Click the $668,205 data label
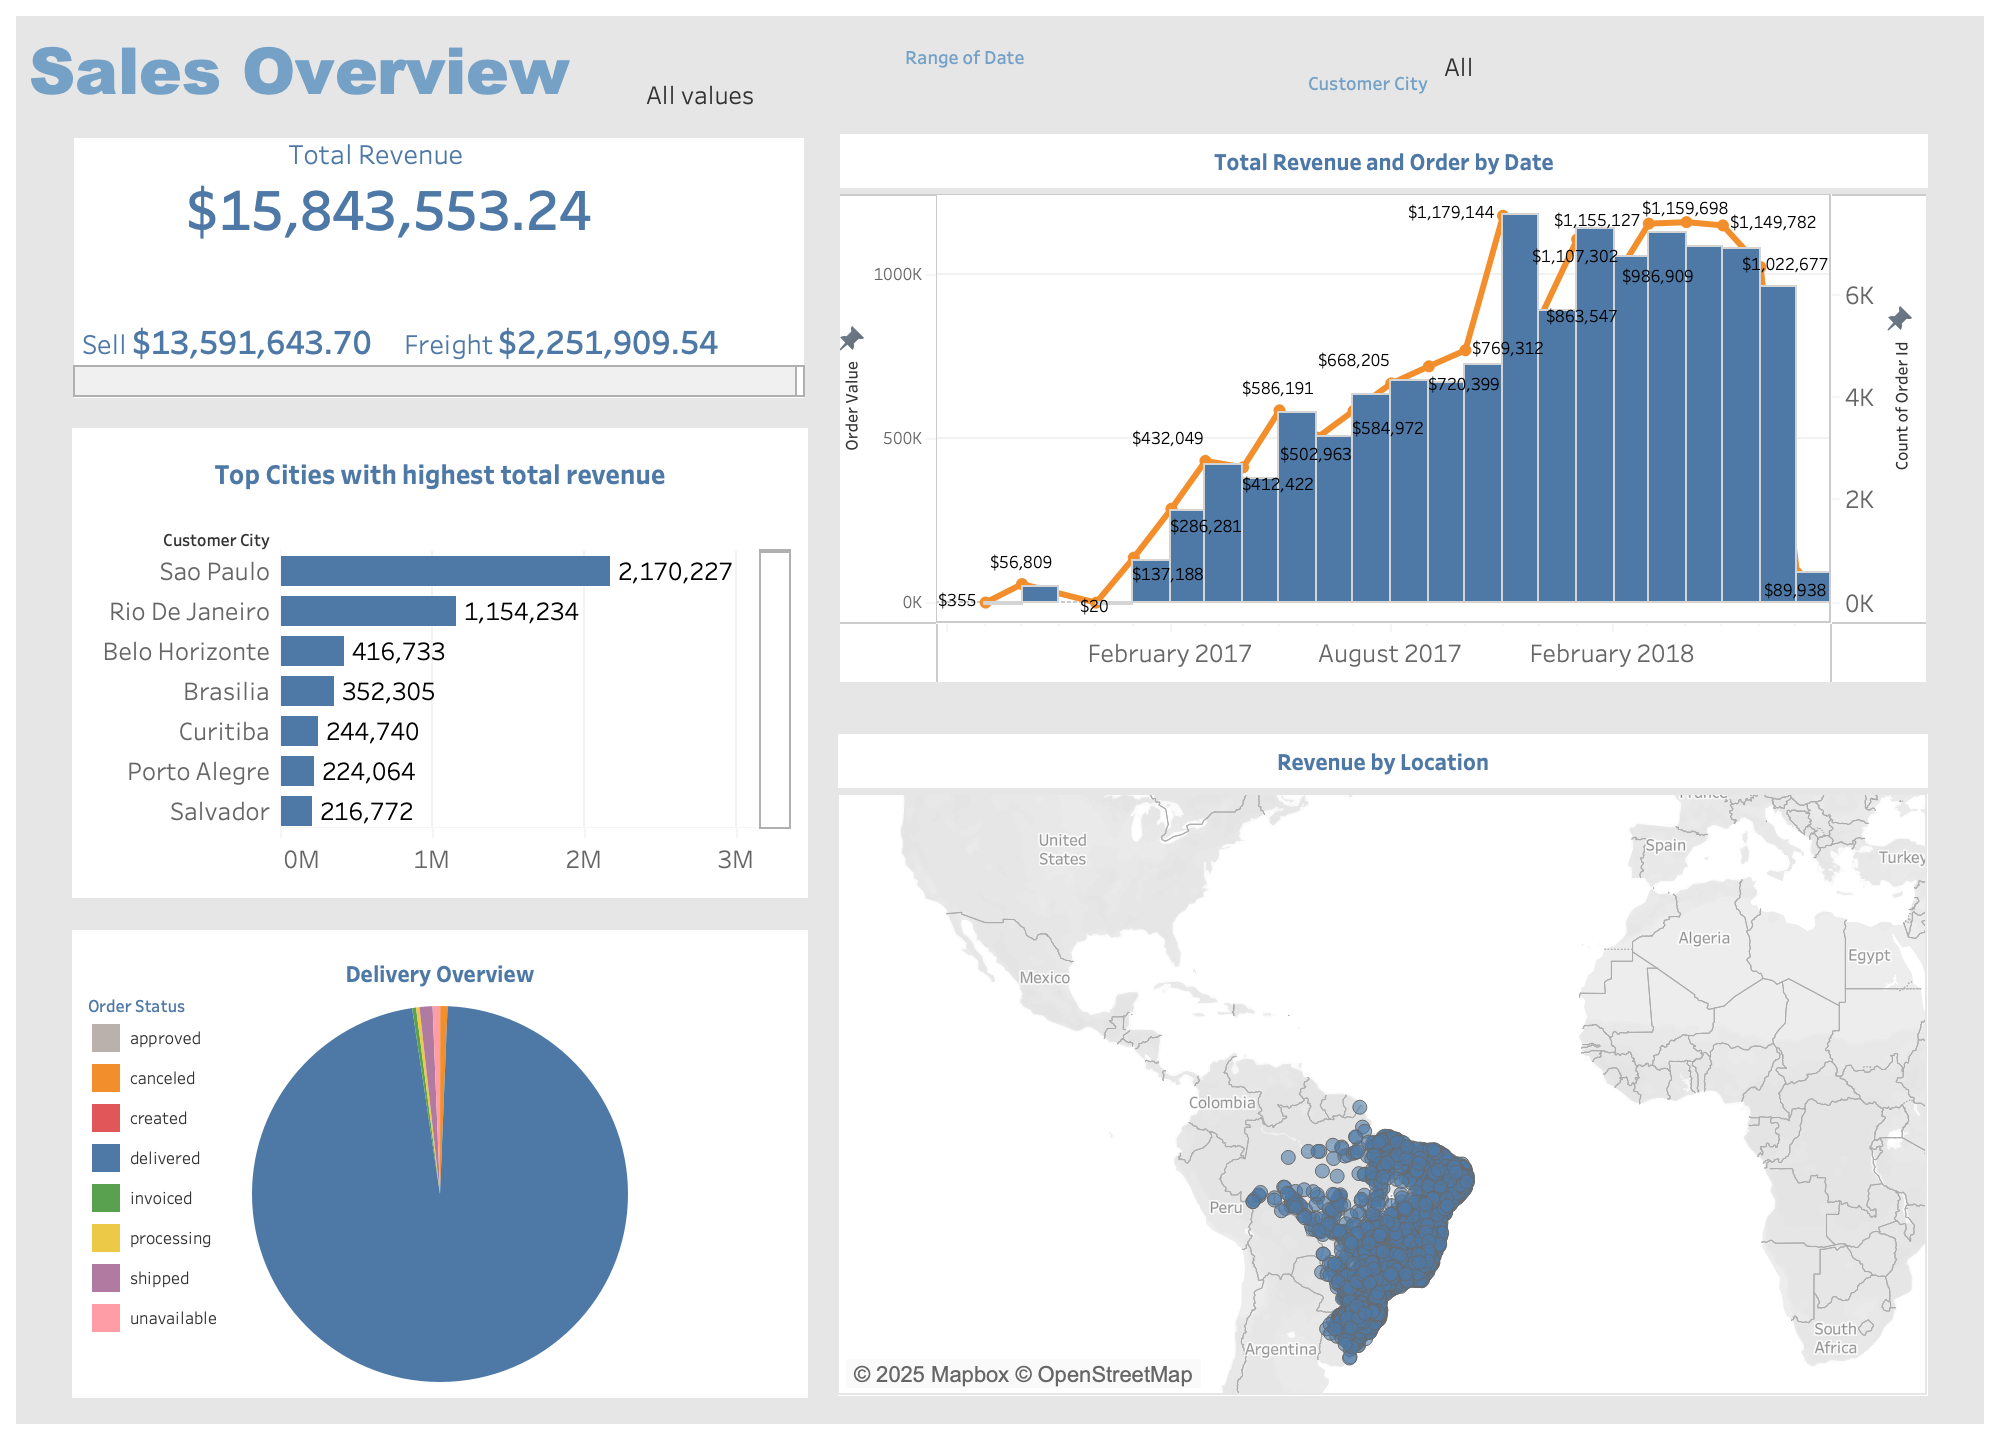 (1353, 360)
